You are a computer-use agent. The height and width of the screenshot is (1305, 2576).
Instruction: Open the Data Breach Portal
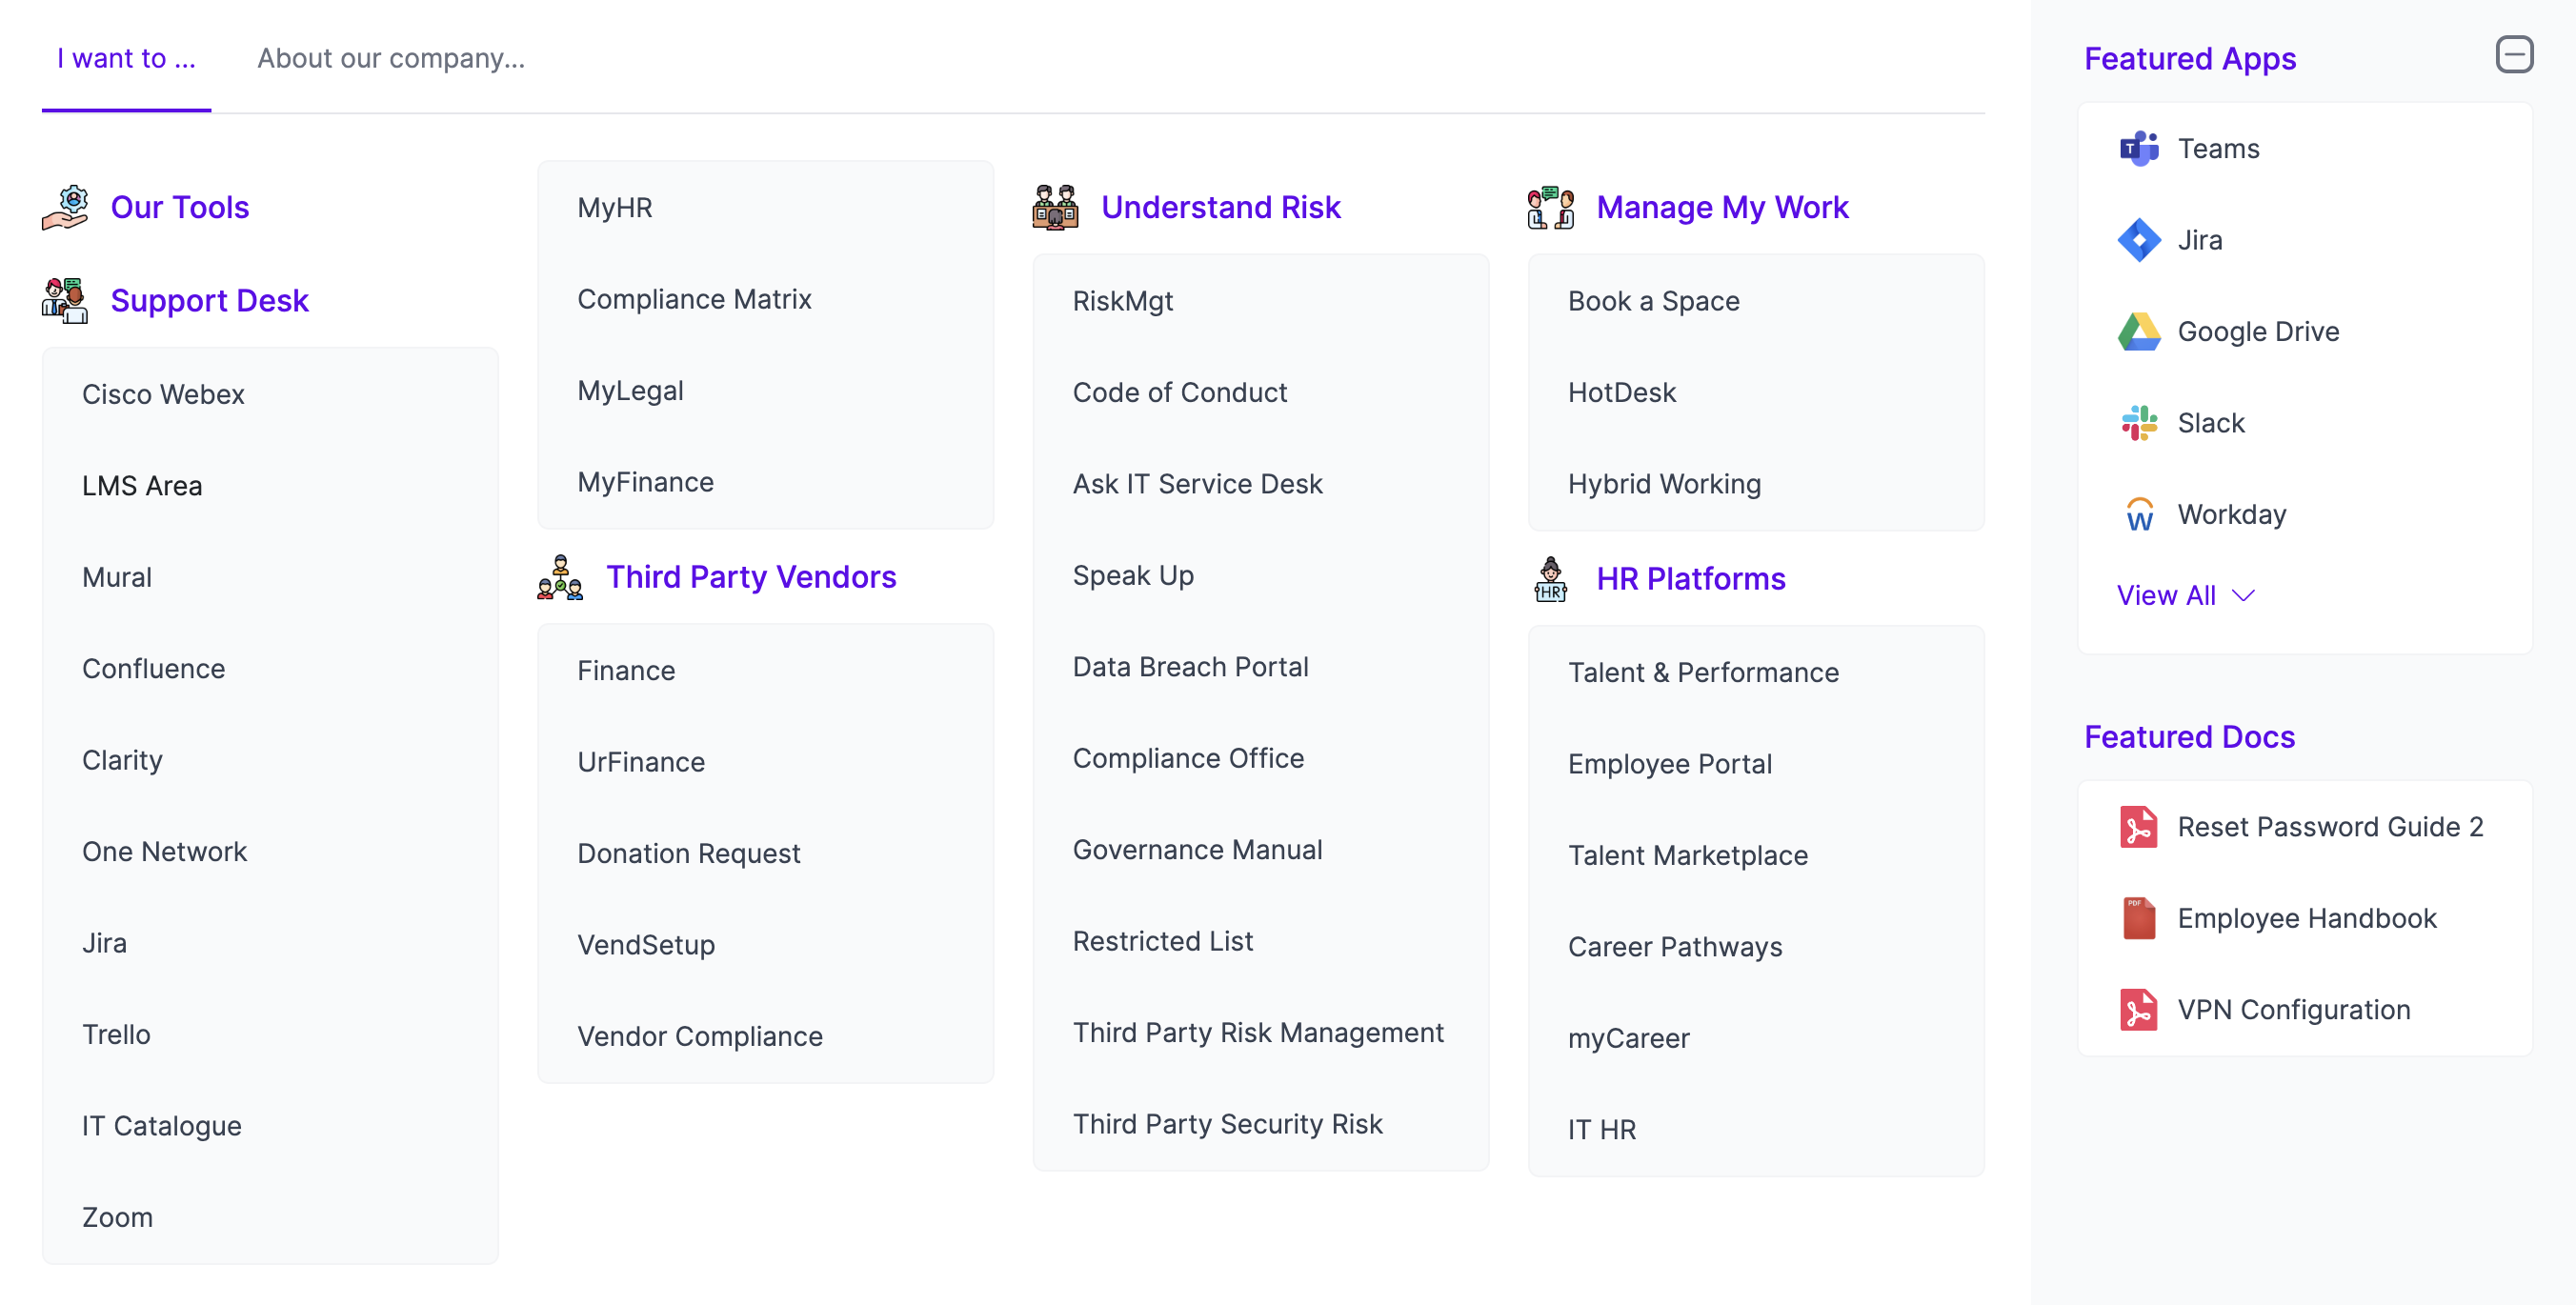click(x=1190, y=667)
